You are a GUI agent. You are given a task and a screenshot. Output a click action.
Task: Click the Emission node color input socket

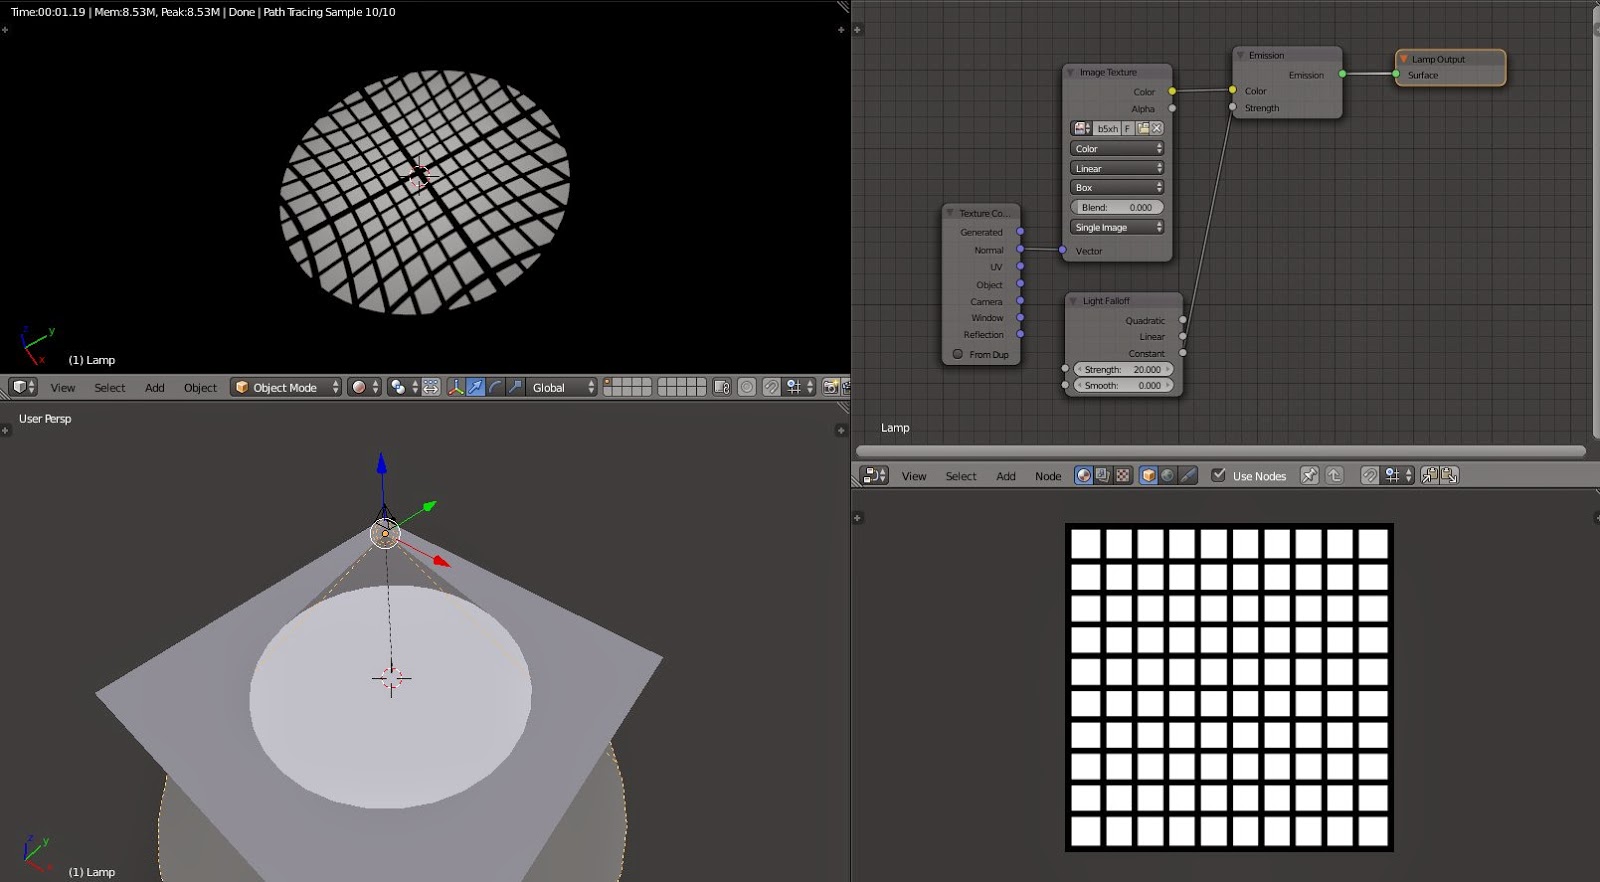1232,90
